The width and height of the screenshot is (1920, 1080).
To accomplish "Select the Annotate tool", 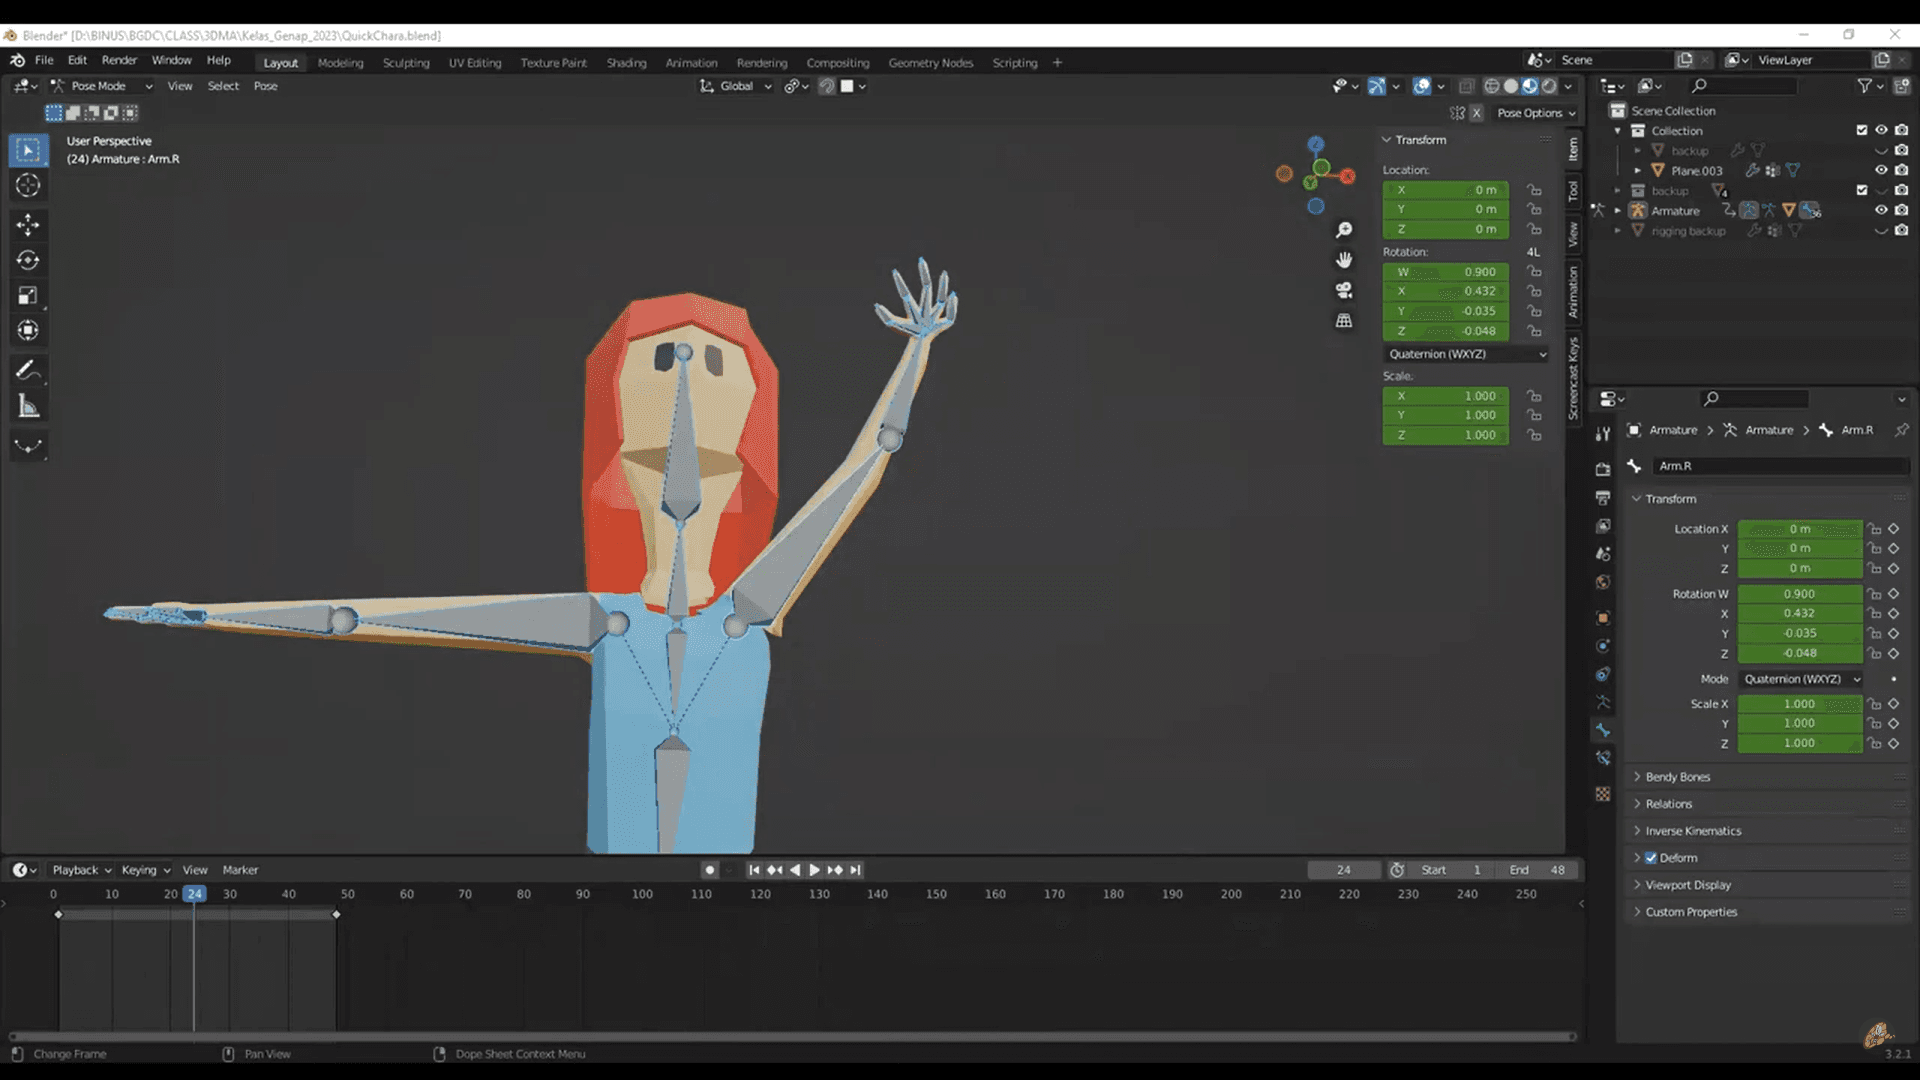I will [28, 369].
